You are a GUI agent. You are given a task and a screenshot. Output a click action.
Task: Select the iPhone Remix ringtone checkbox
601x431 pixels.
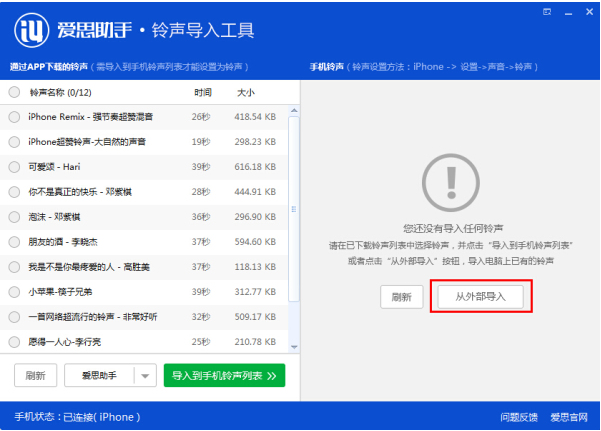pos(14,117)
